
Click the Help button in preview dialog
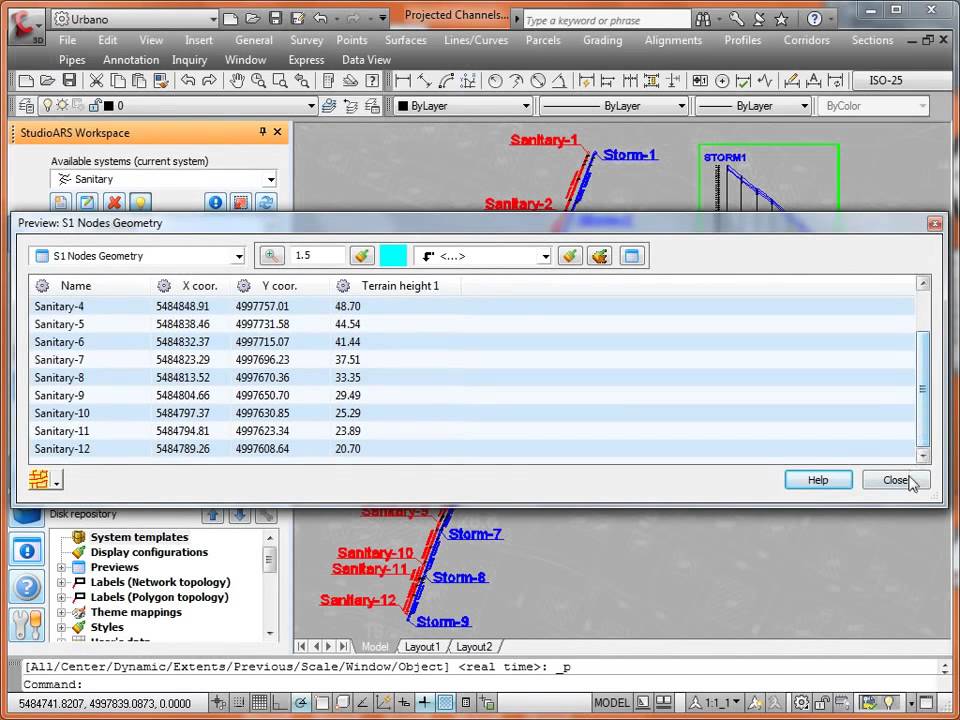(x=818, y=480)
